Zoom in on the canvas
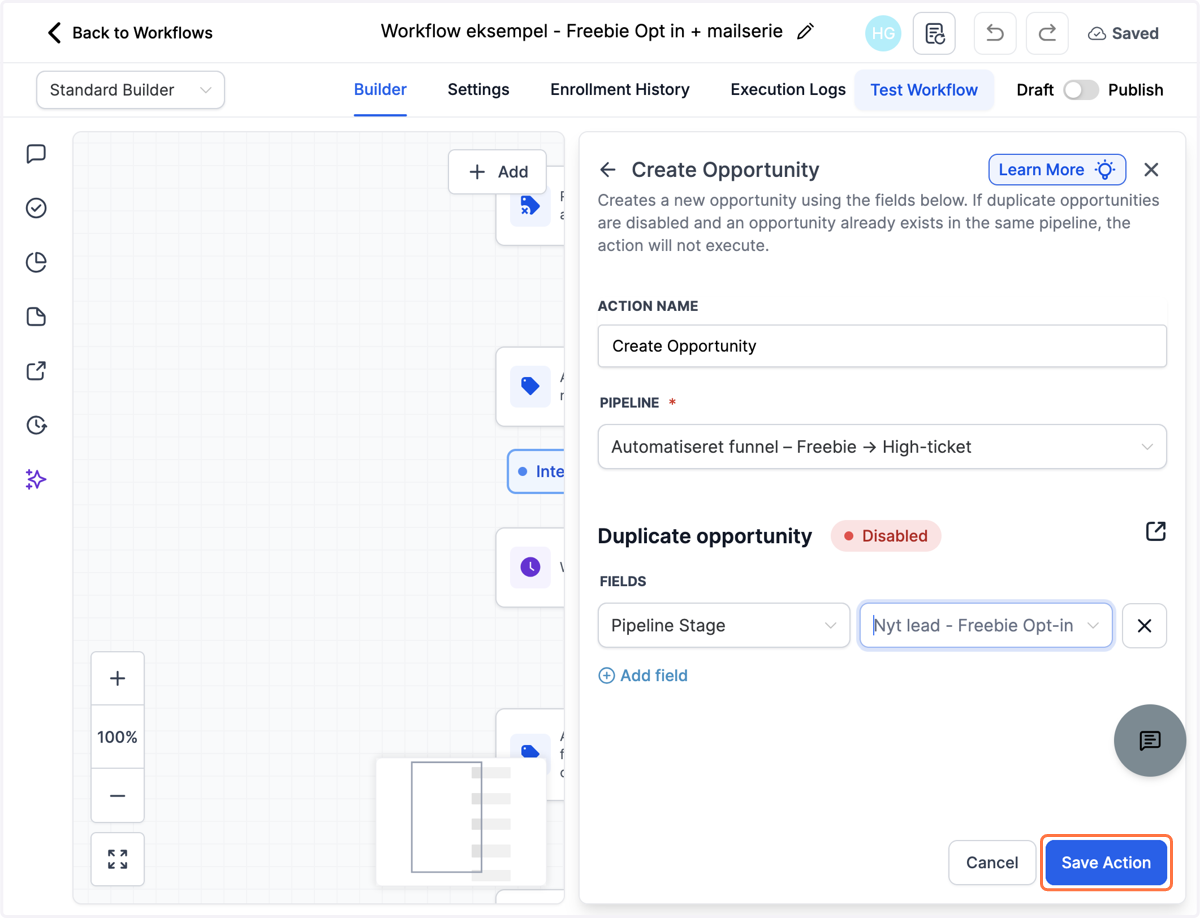The height and width of the screenshot is (918, 1200). [117, 678]
